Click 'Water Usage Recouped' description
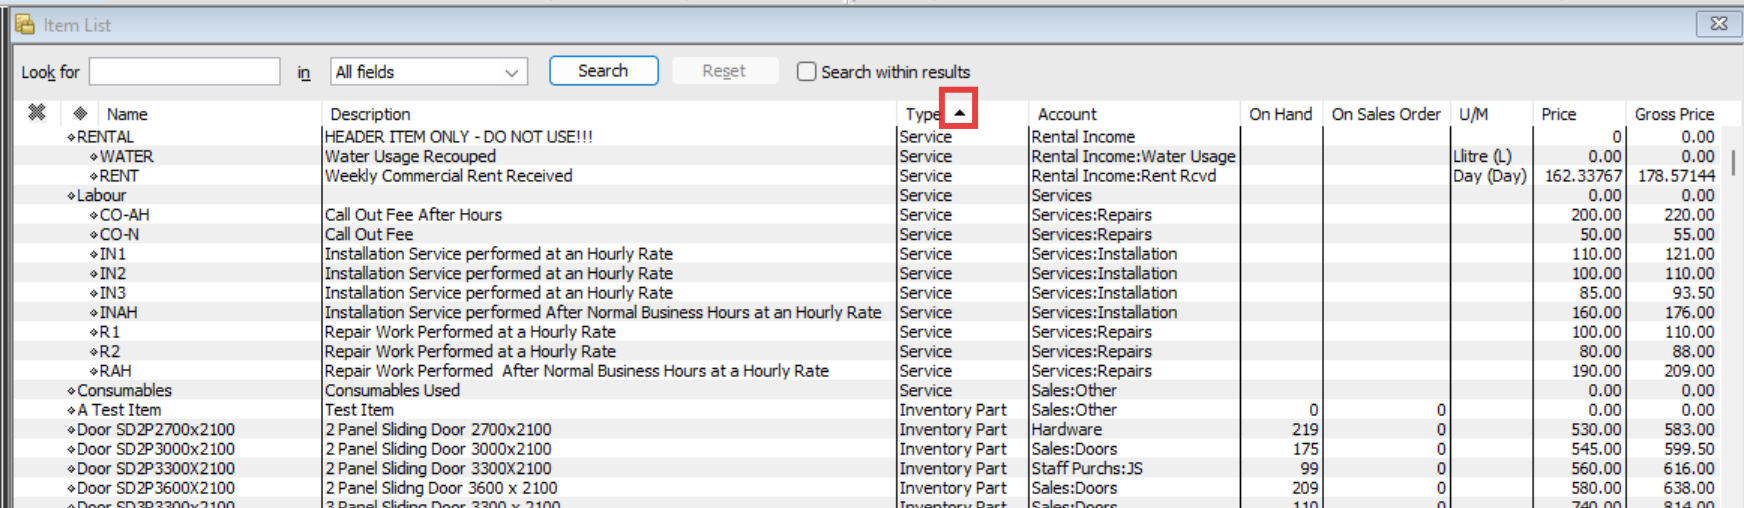1744x508 pixels. (x=410, y=157)
